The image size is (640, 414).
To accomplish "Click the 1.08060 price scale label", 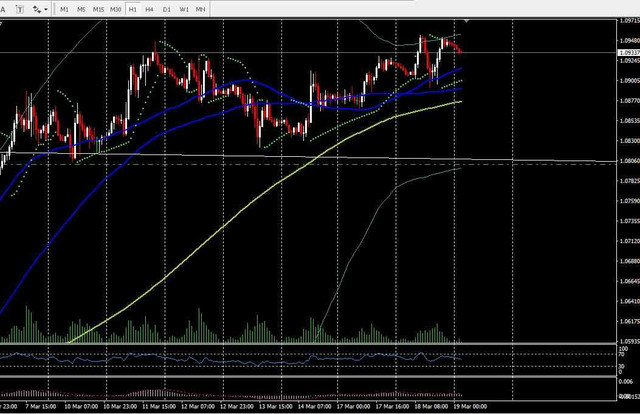I will tap(629, 161).
